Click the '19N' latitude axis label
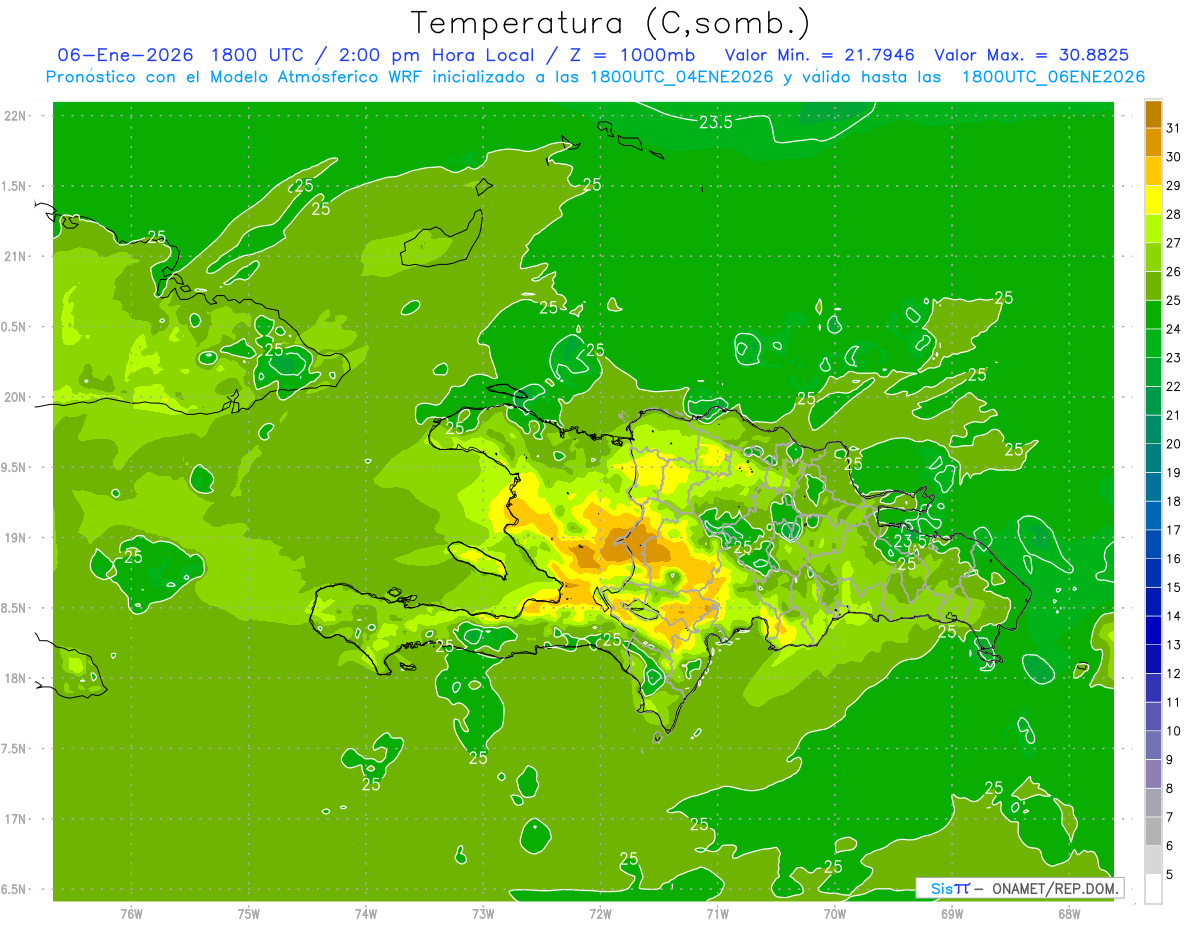Image resolution: width=1200 pixels, height=927 pixels. click(x=15, y=538)
